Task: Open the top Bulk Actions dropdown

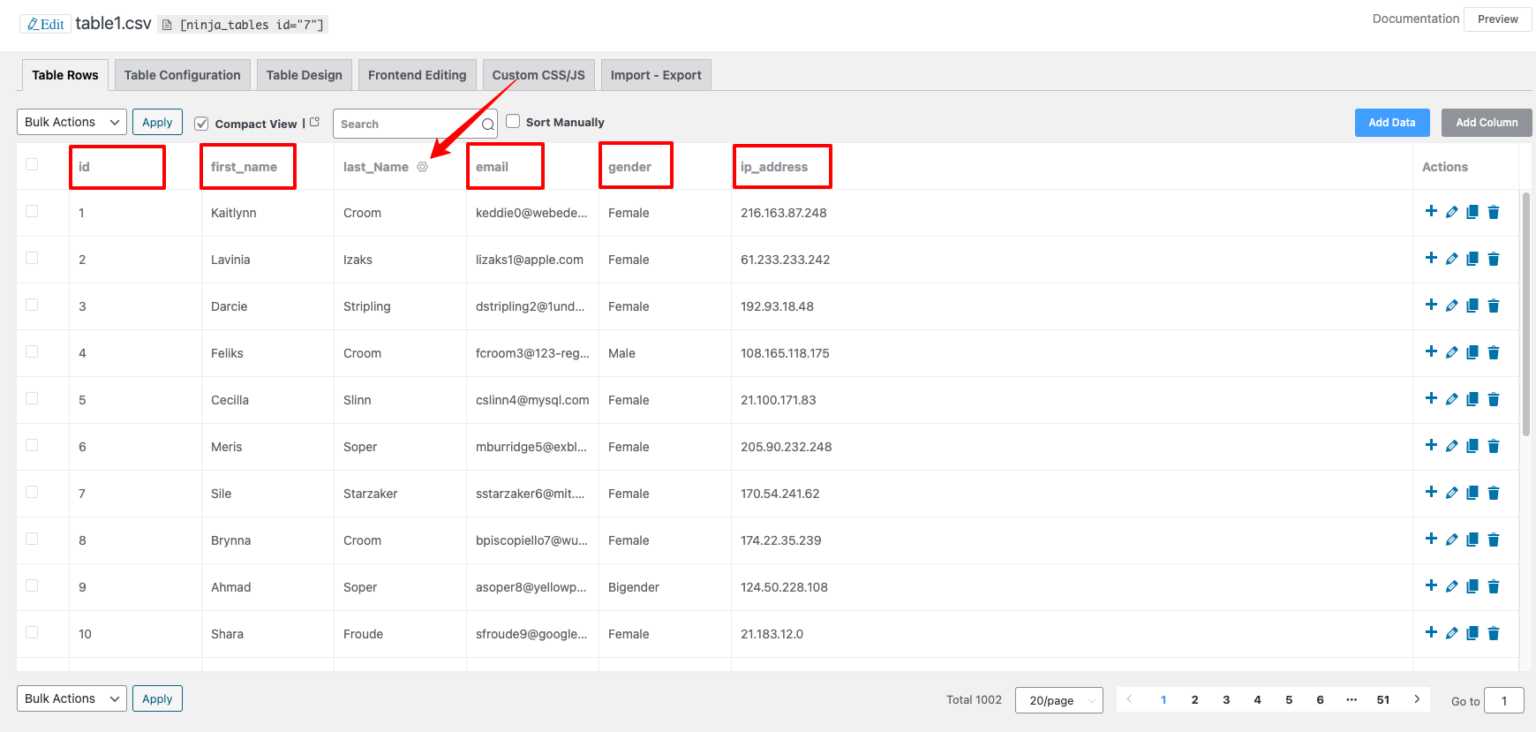Action: (x=72, y=122)
